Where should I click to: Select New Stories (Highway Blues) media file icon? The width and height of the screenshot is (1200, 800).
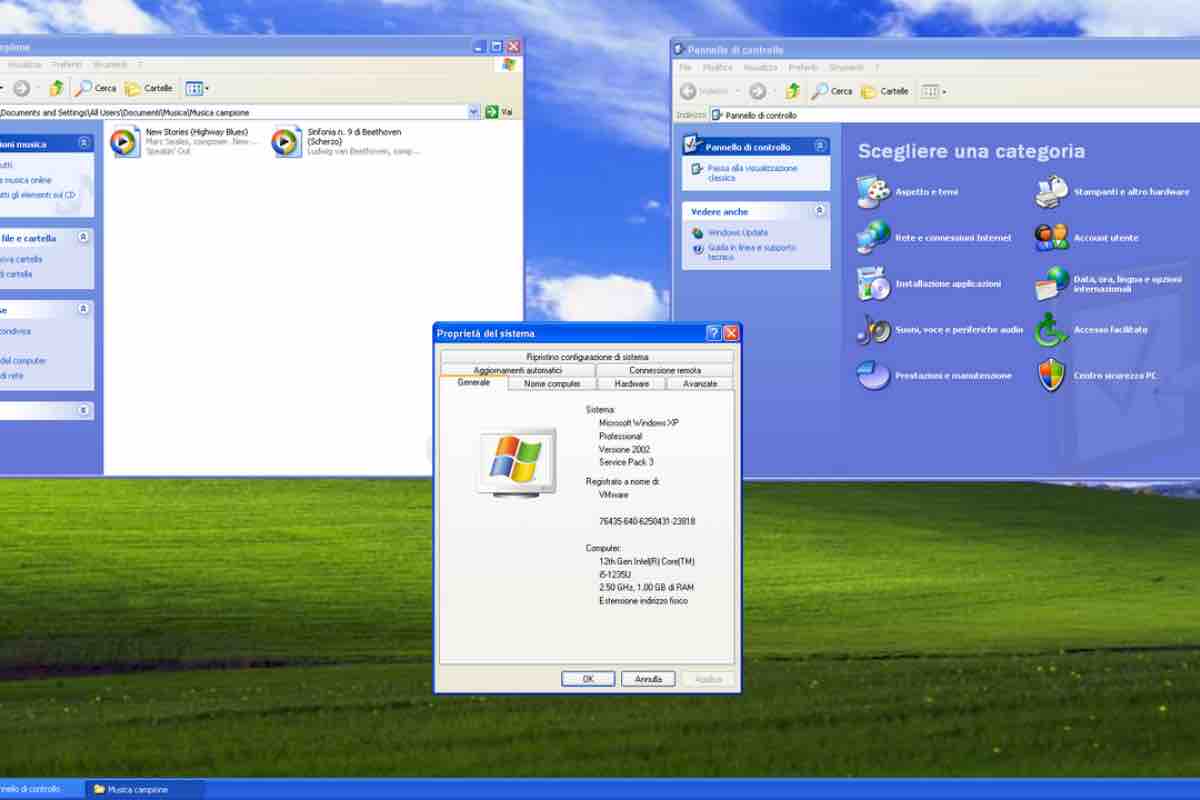125,142
